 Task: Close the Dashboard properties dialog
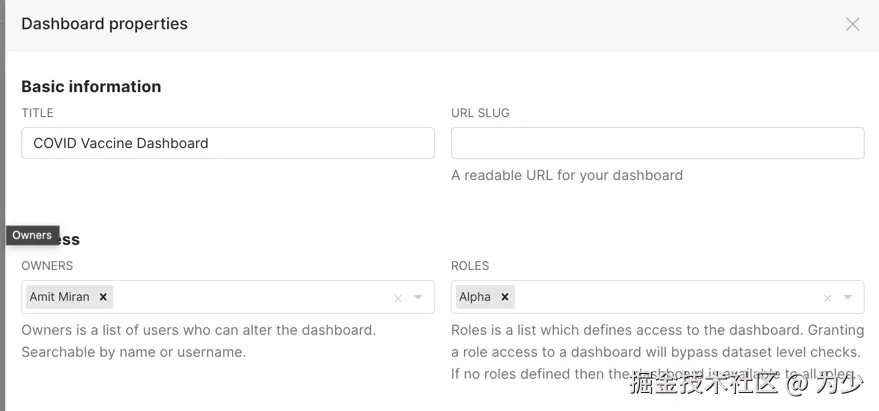852,24
